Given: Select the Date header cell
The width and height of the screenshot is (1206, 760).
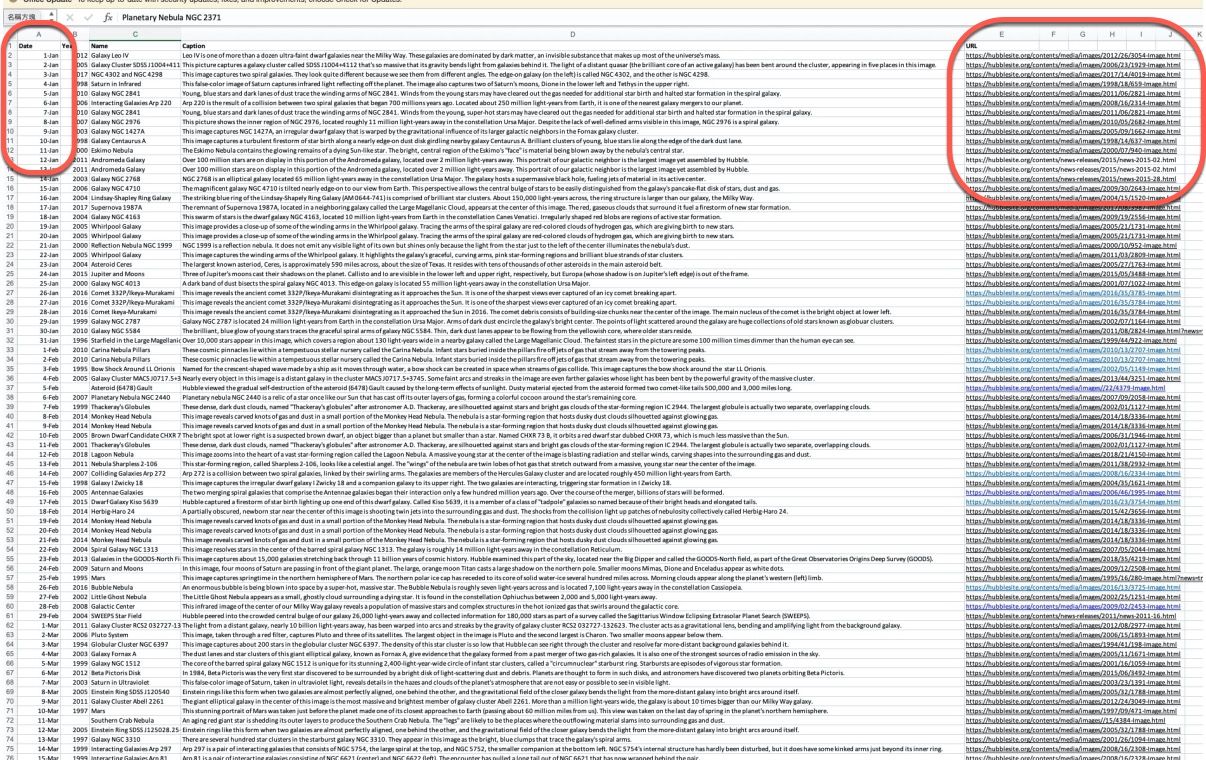Looking at the screenshot, I should pos(38,45).
